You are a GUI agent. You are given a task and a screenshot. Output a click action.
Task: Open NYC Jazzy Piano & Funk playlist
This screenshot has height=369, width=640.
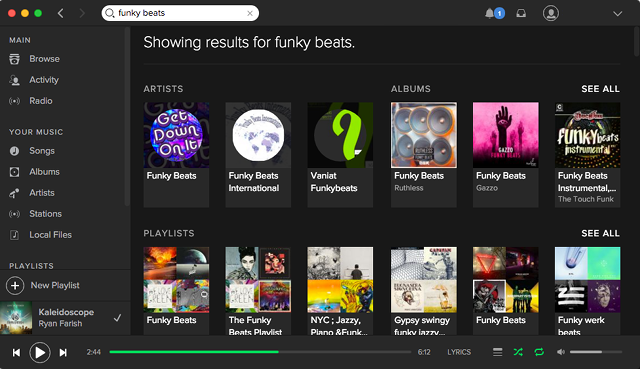pyautogui.click(x=340, y=280)
